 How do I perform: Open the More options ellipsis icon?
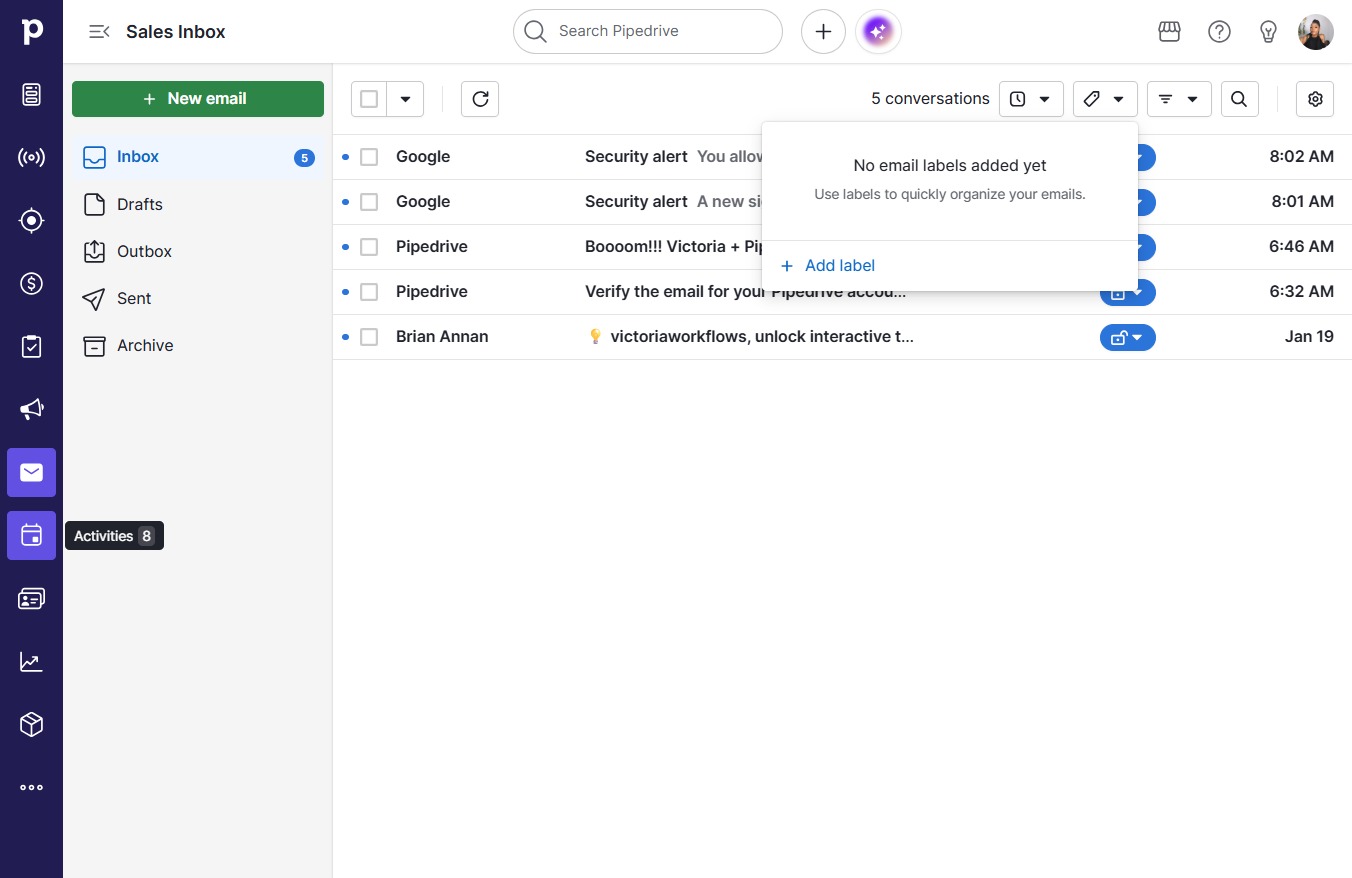[x=31, y=788]
